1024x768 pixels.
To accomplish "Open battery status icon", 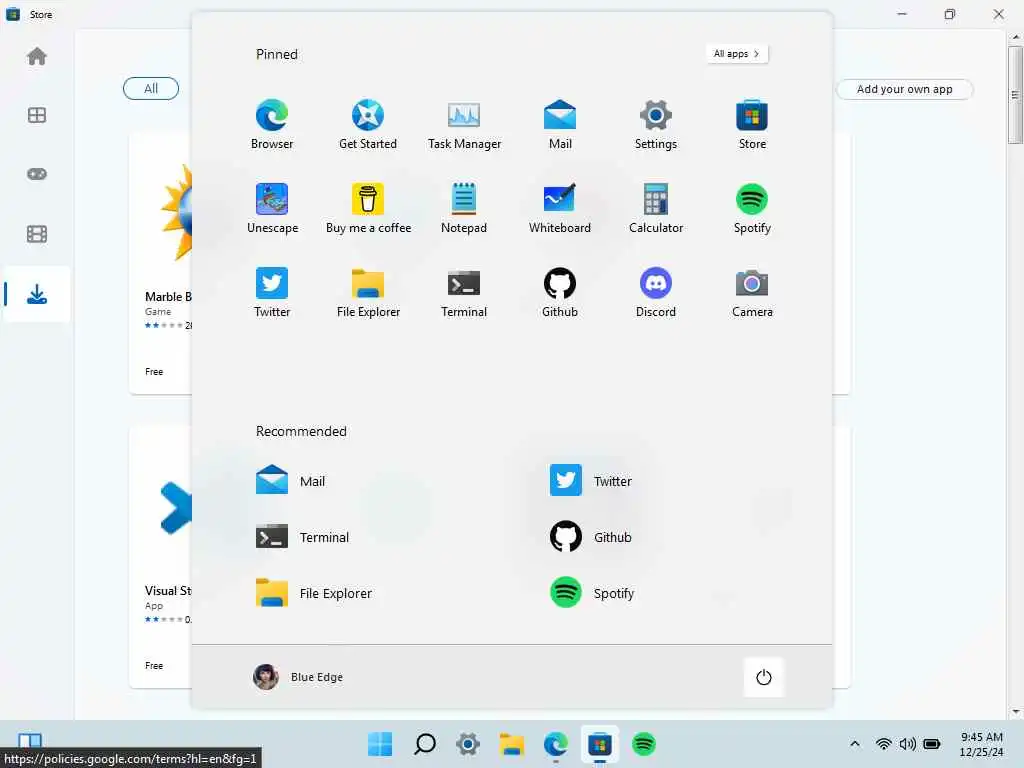I will pyautogui.click(x=932, y=743).
